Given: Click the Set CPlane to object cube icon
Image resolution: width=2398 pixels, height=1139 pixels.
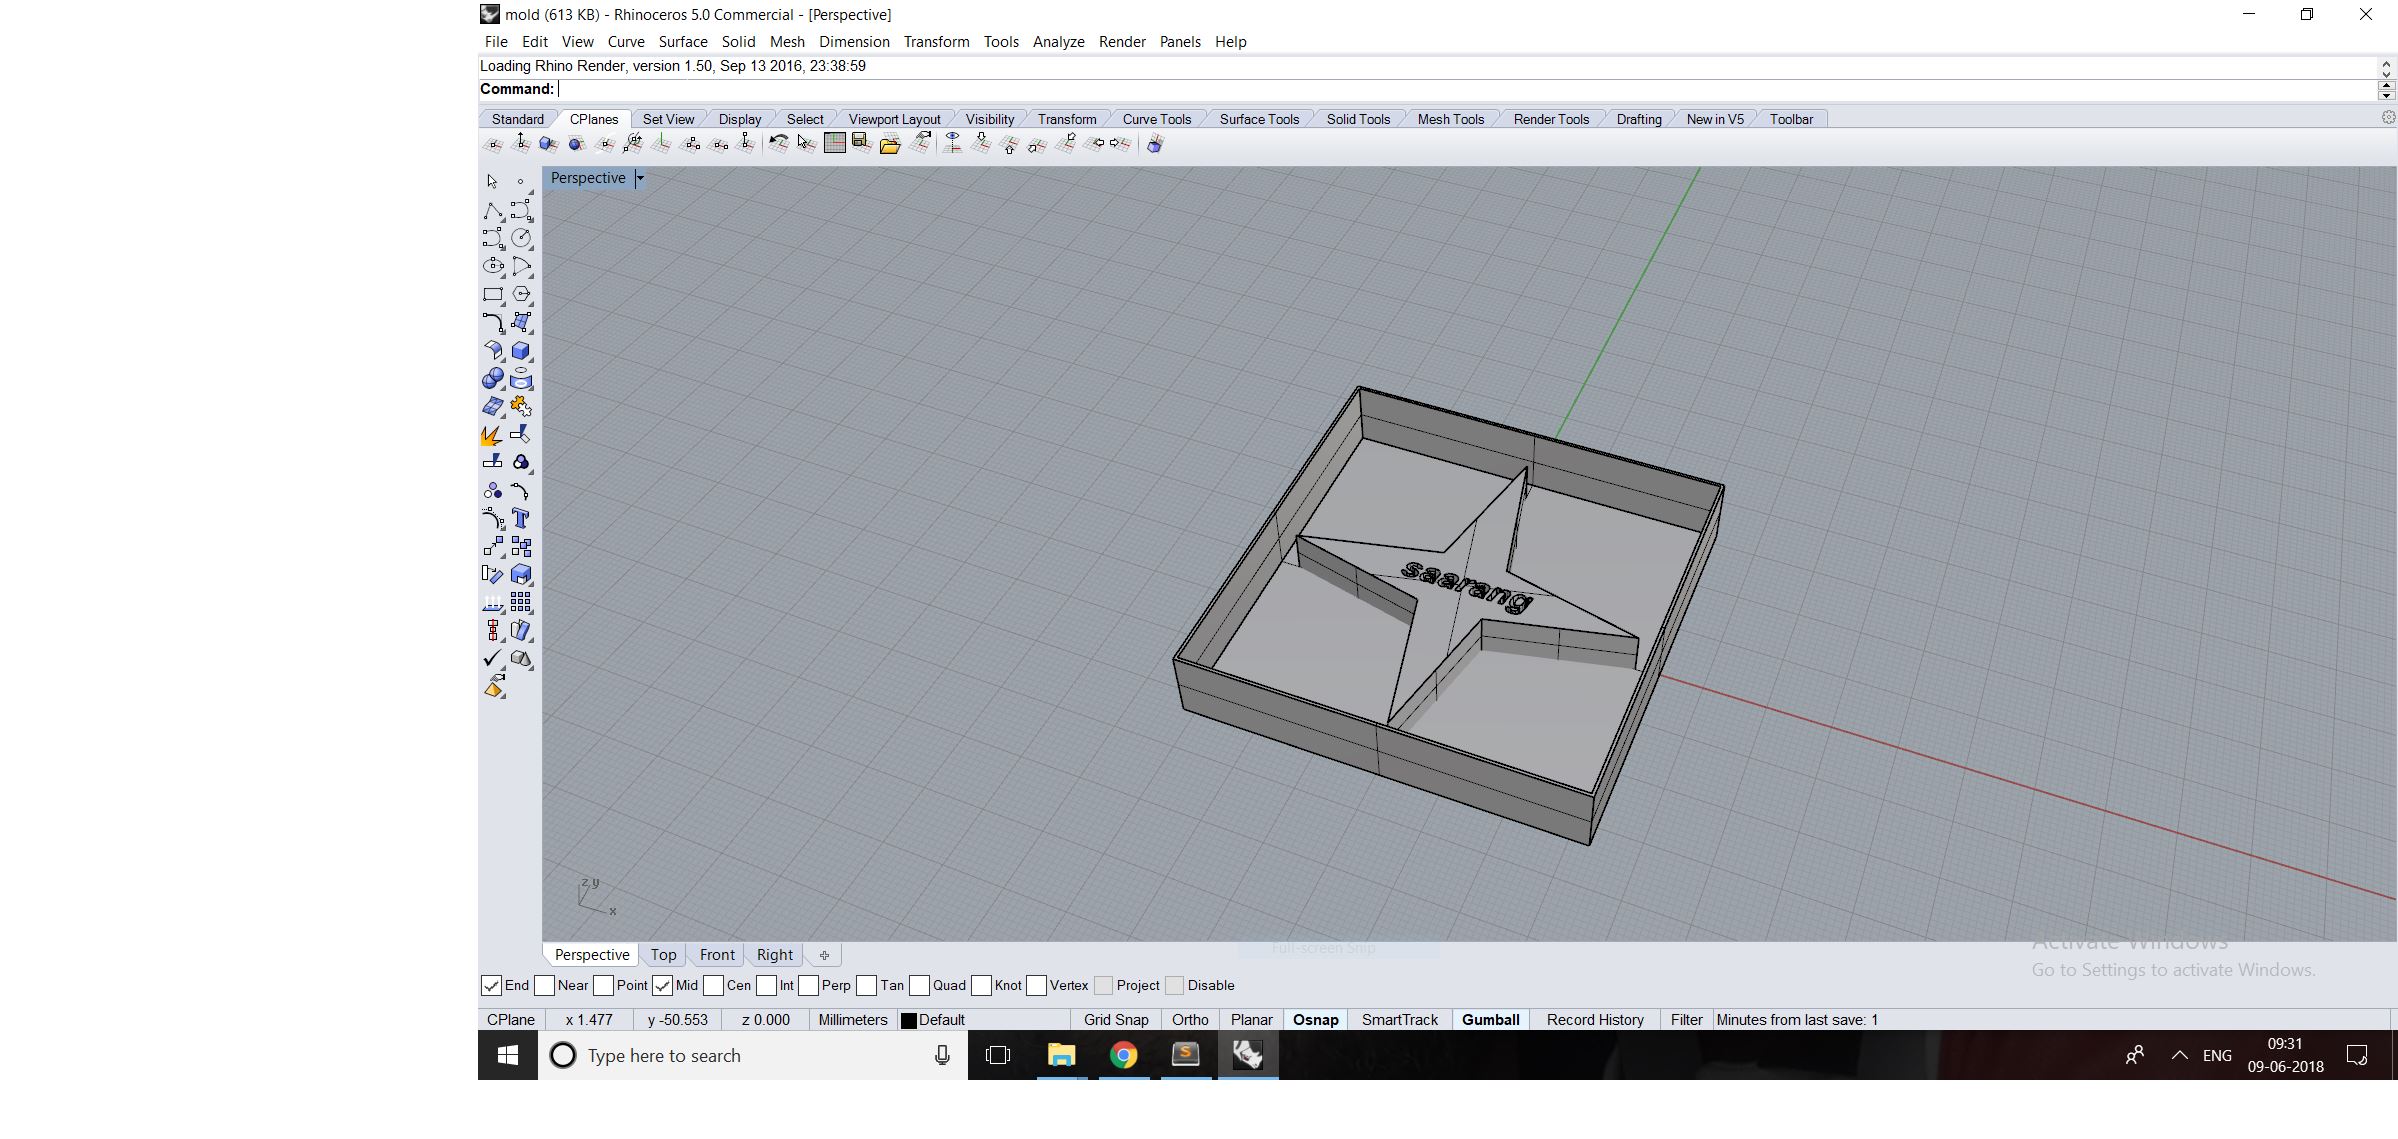Looking at the screenshot, I should [x=548, y=144].
